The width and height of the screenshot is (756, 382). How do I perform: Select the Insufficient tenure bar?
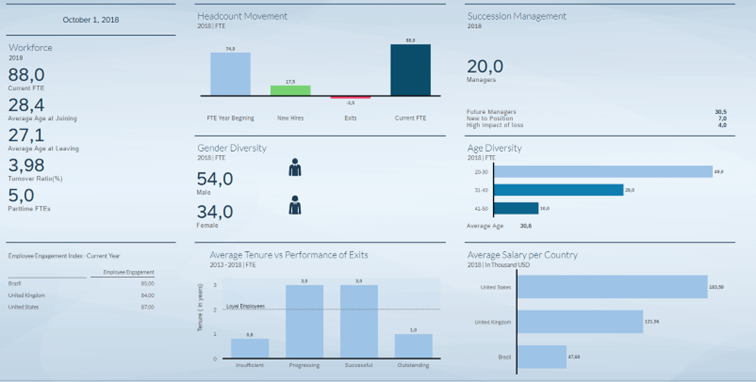[x=250, y=348]
